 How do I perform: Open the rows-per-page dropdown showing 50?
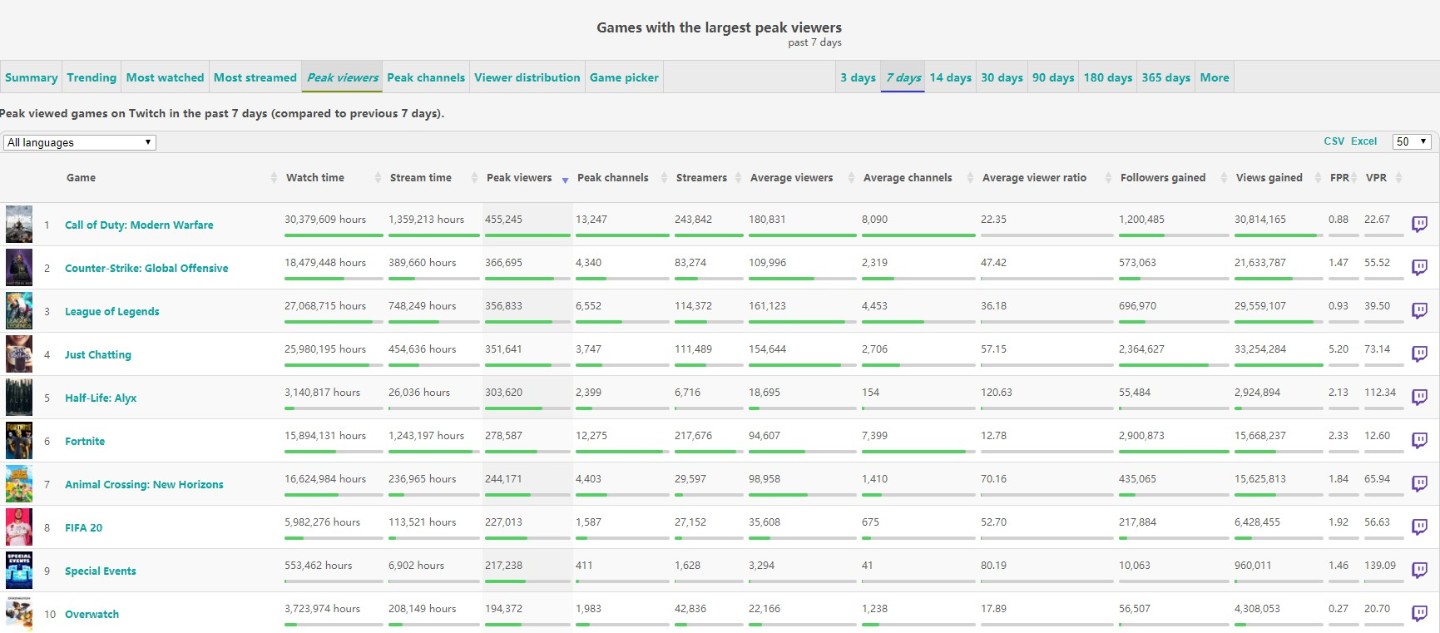click(x=1412, y=142)
